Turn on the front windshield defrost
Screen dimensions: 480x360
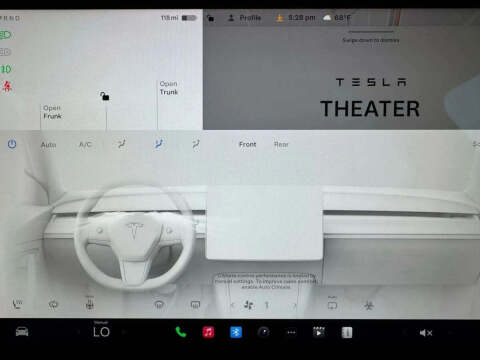159,304
